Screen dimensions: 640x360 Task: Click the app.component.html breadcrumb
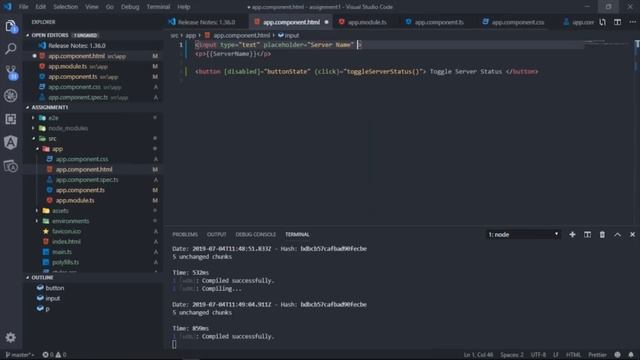click(x=241, y=36)
